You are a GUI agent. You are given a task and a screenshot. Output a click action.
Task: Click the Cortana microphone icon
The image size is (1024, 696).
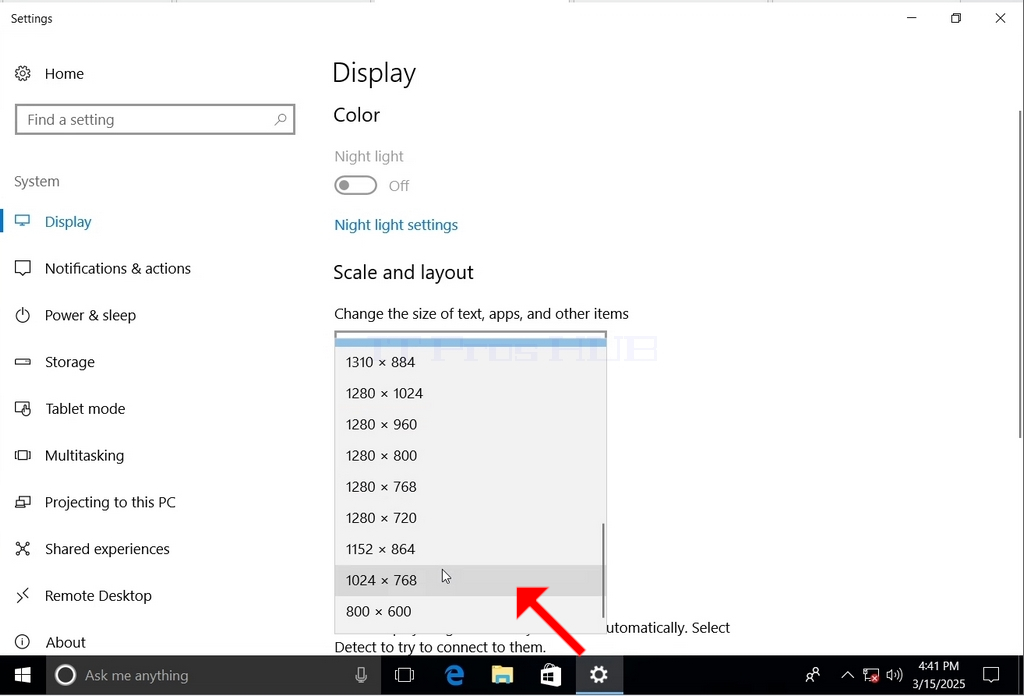pos(360,675)
